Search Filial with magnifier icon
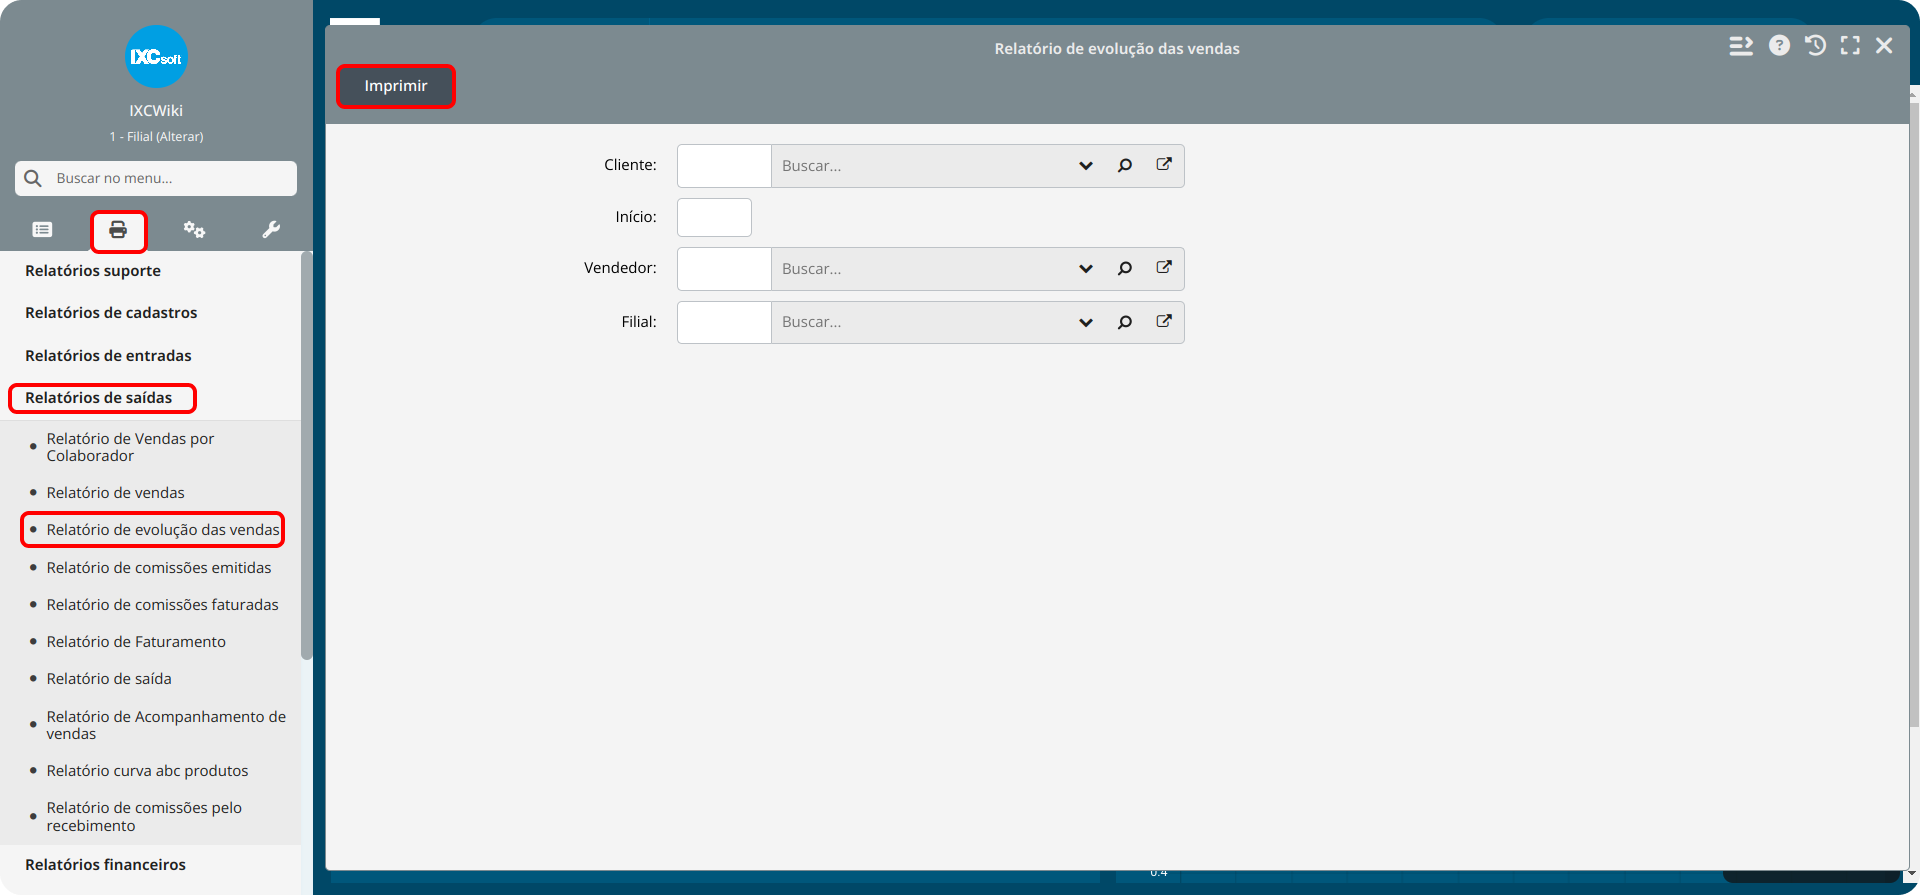Image resolution: width=1920 pixels, height=895 pixels. click(x=1125, y=322)
